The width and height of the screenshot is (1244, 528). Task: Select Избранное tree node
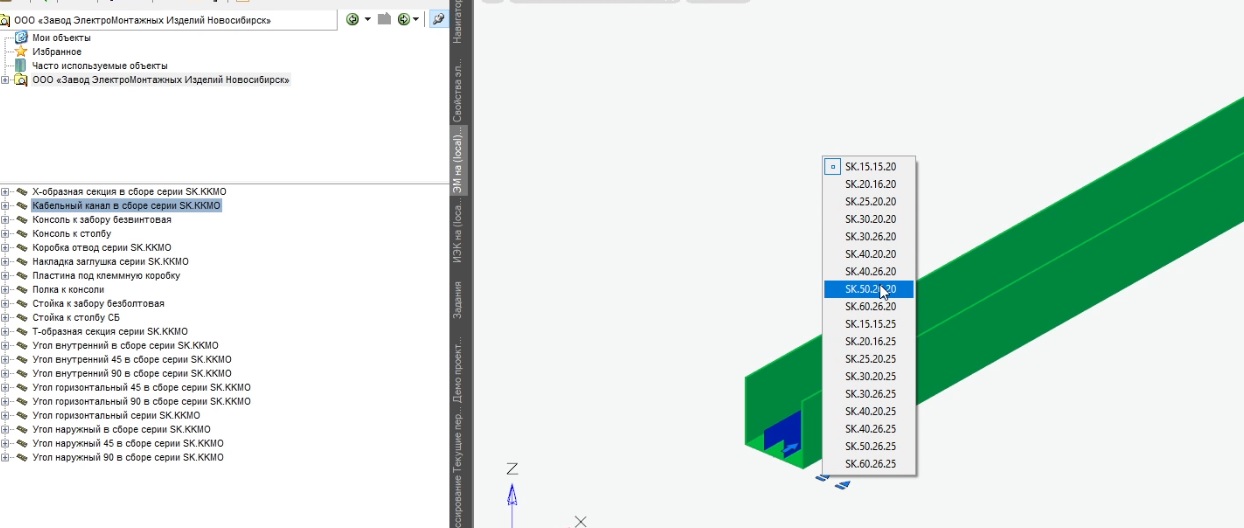(57, 51)
